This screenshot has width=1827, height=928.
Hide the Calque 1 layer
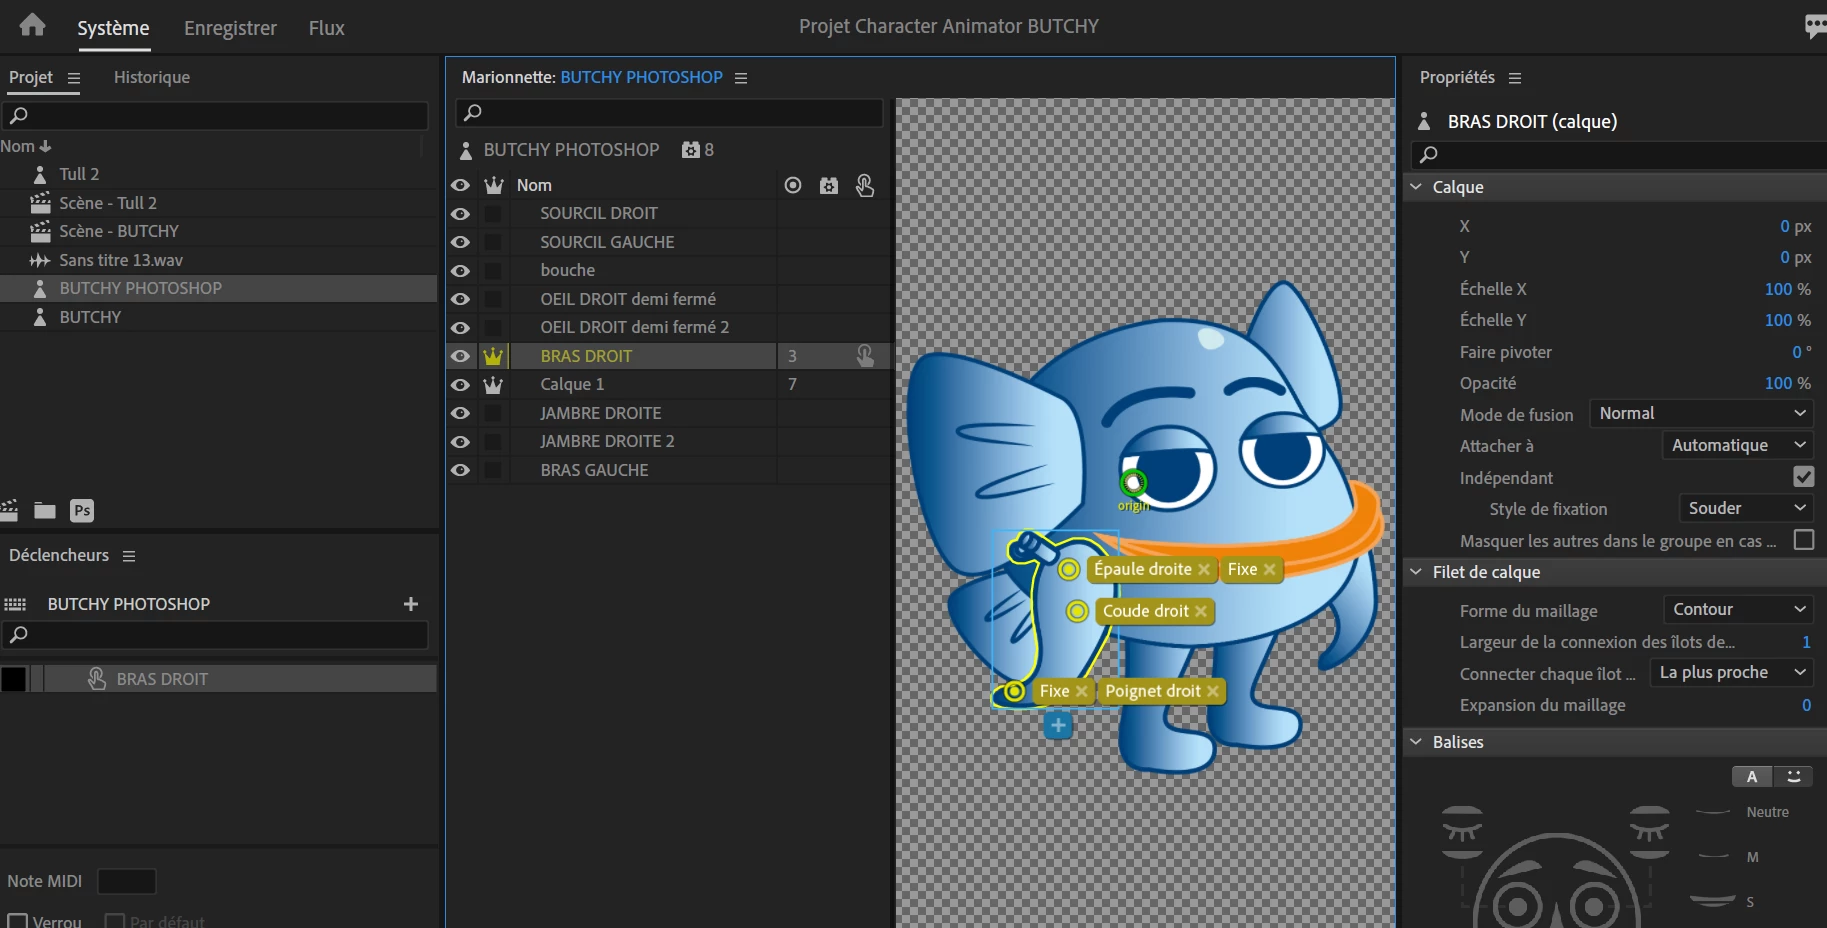click(x=460, y=385)
